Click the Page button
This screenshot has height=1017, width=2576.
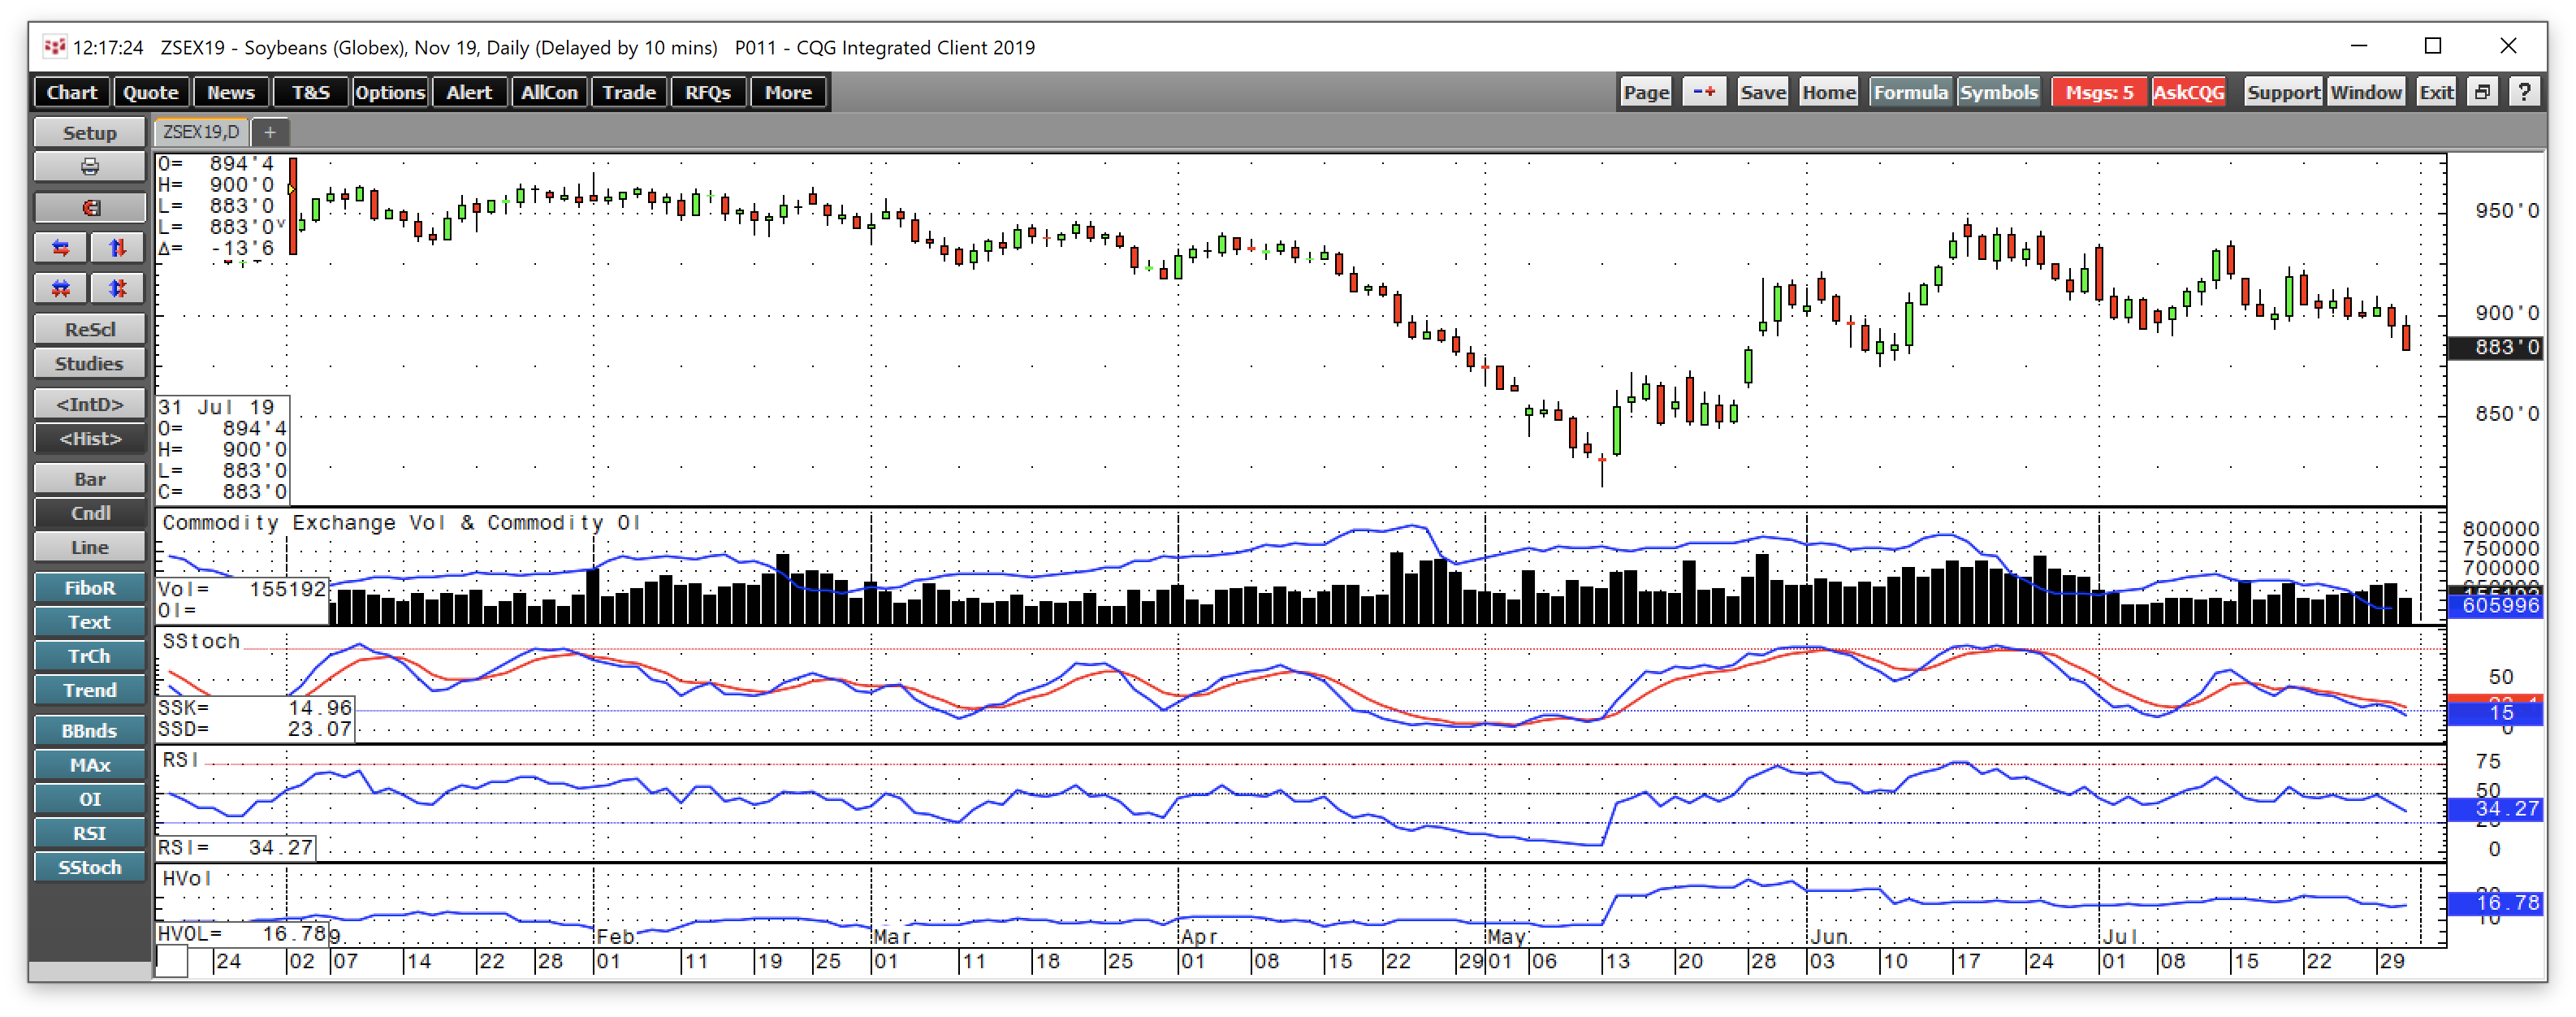pyautogui.click(x=1646, y=93)
